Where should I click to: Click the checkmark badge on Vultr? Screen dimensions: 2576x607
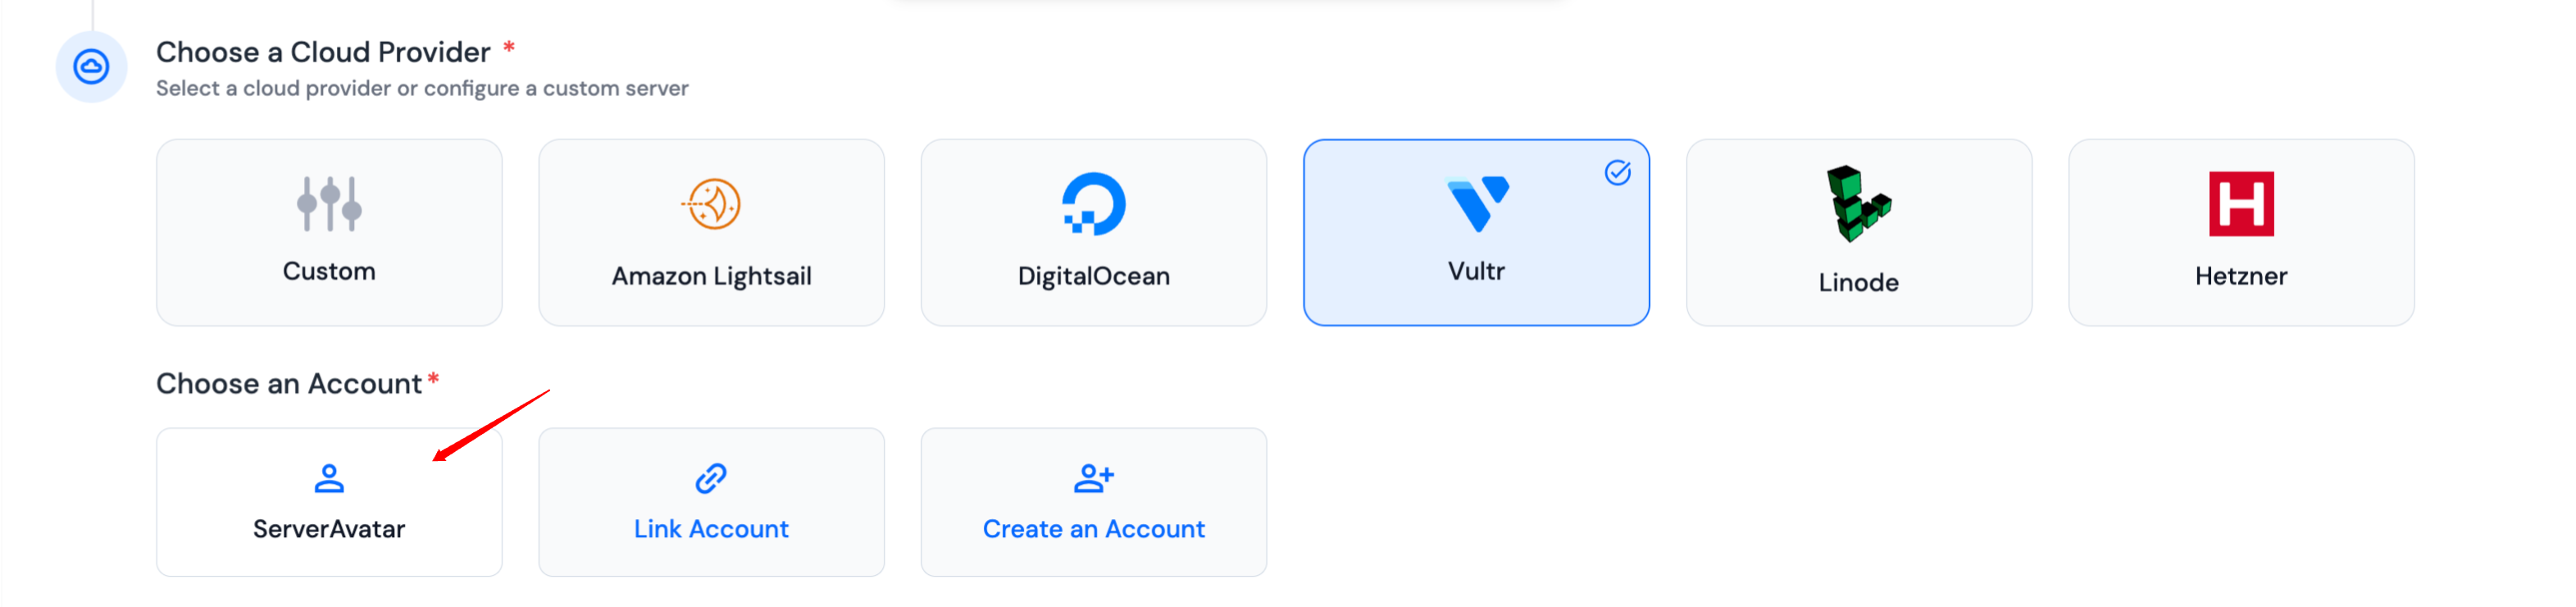point(1617,171)
